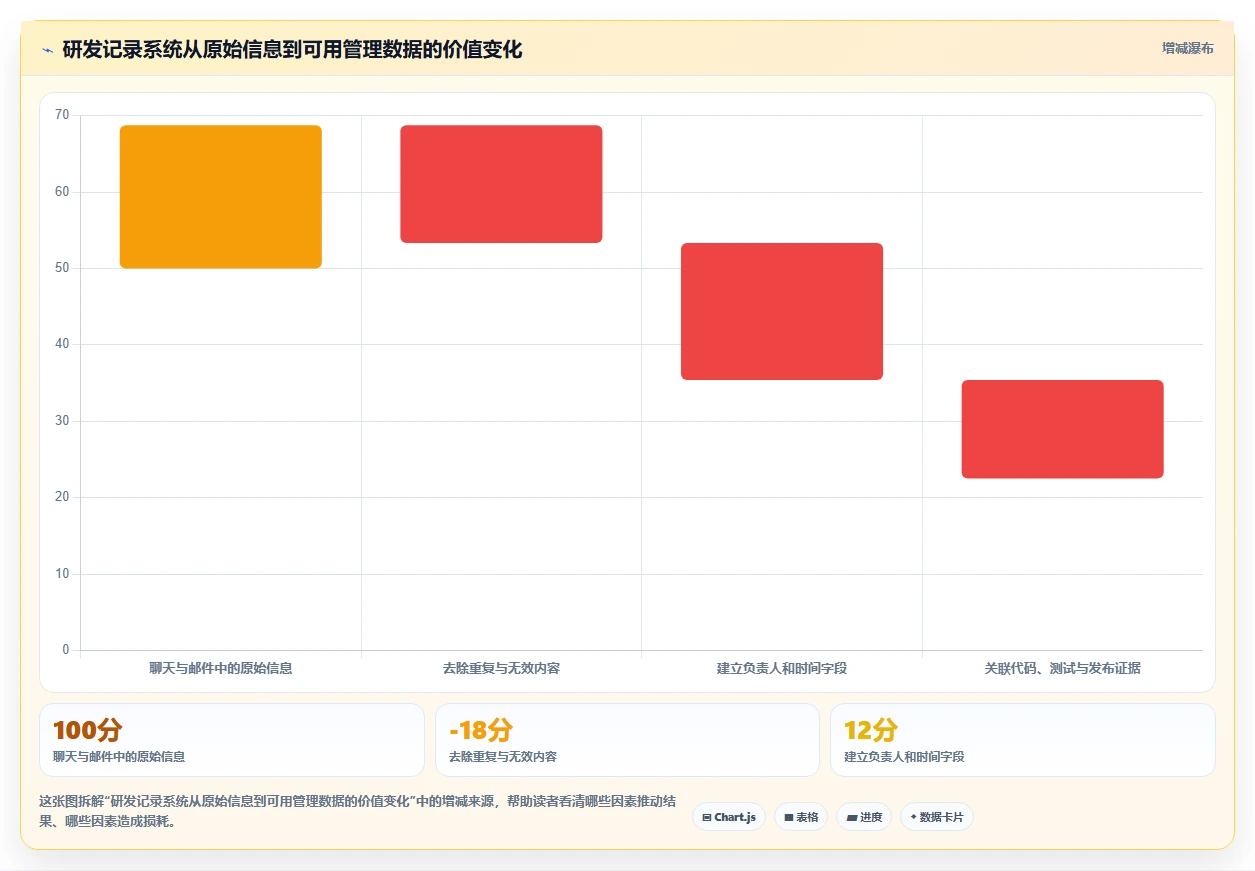
Task: Click the y-axis value 0
Action: pyautogui.click(x=66, y=650)
